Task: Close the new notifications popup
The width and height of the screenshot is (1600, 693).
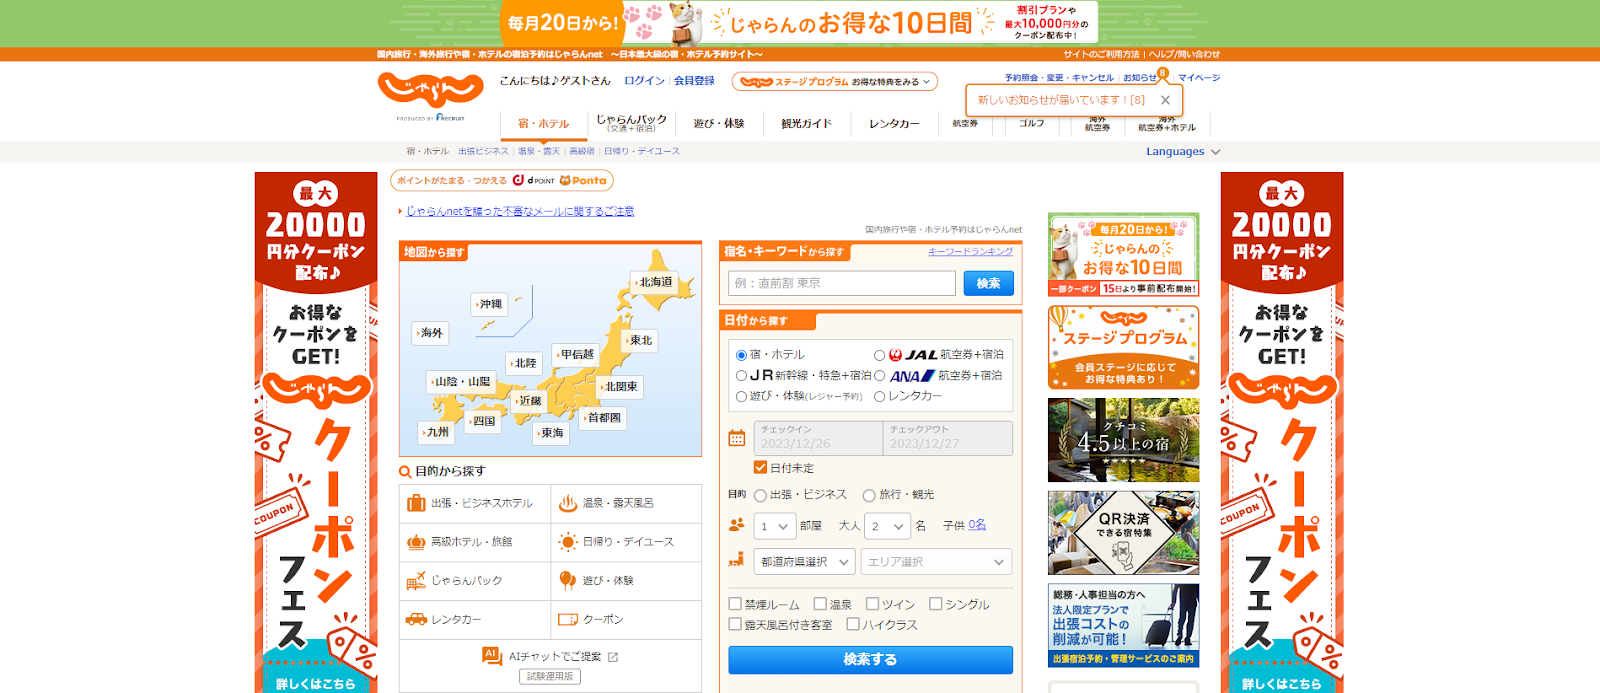Action: 1165,100
